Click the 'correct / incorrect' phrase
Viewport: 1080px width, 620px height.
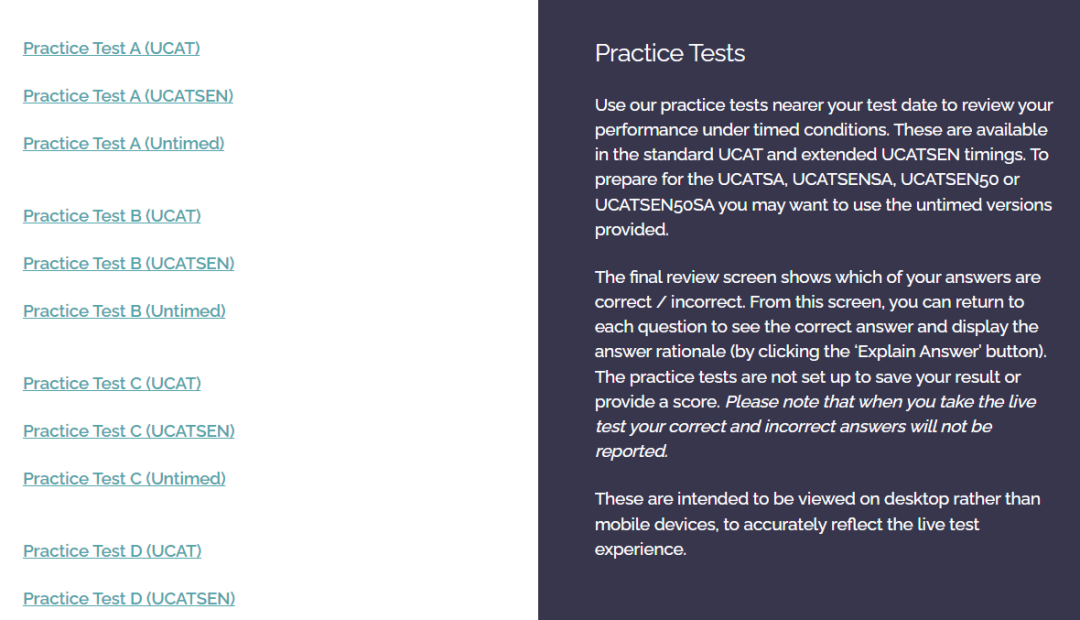pos(670,302)
